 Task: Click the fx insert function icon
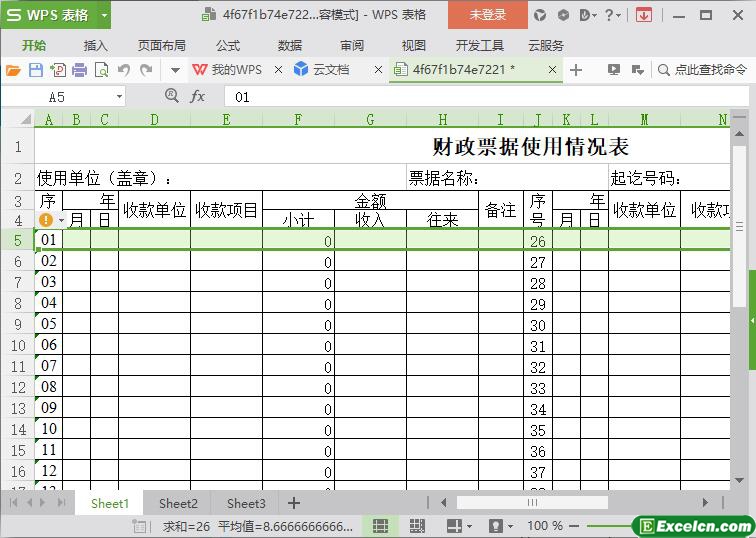tap(198, 97)
